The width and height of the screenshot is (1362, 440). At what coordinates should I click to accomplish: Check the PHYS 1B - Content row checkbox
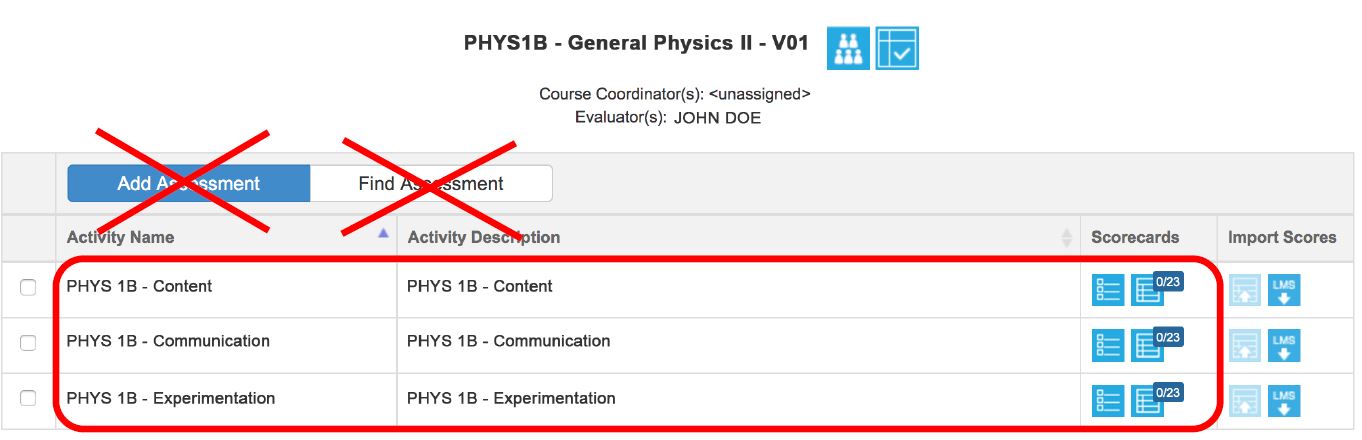point(28,287)
